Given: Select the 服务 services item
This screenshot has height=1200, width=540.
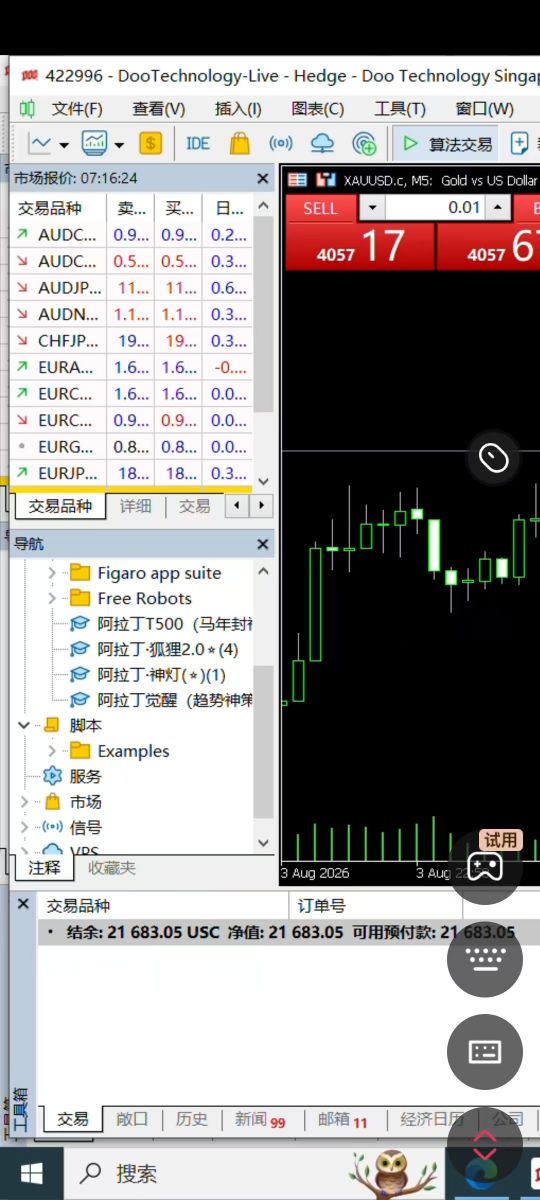Looking at the screenshot, I should 71,776.
